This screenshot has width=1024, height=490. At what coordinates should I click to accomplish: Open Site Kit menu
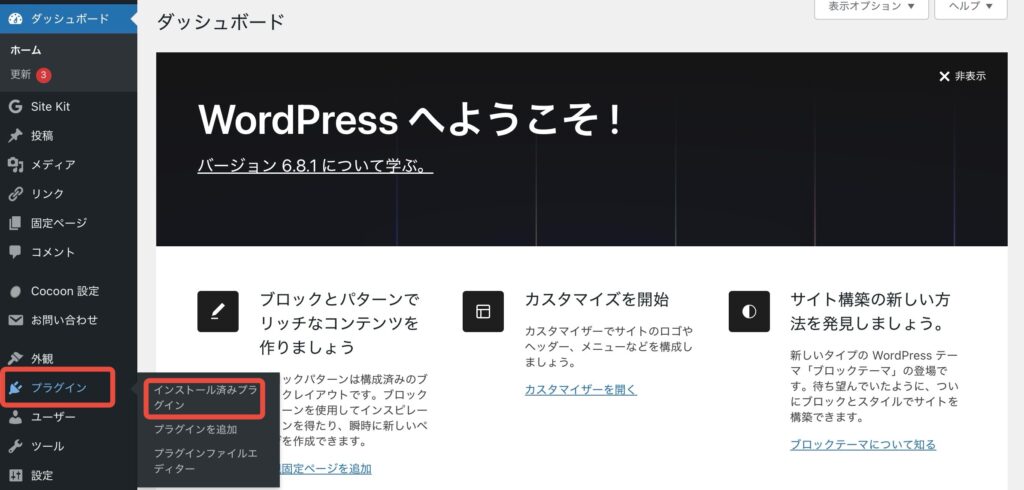tap(69, 106)
